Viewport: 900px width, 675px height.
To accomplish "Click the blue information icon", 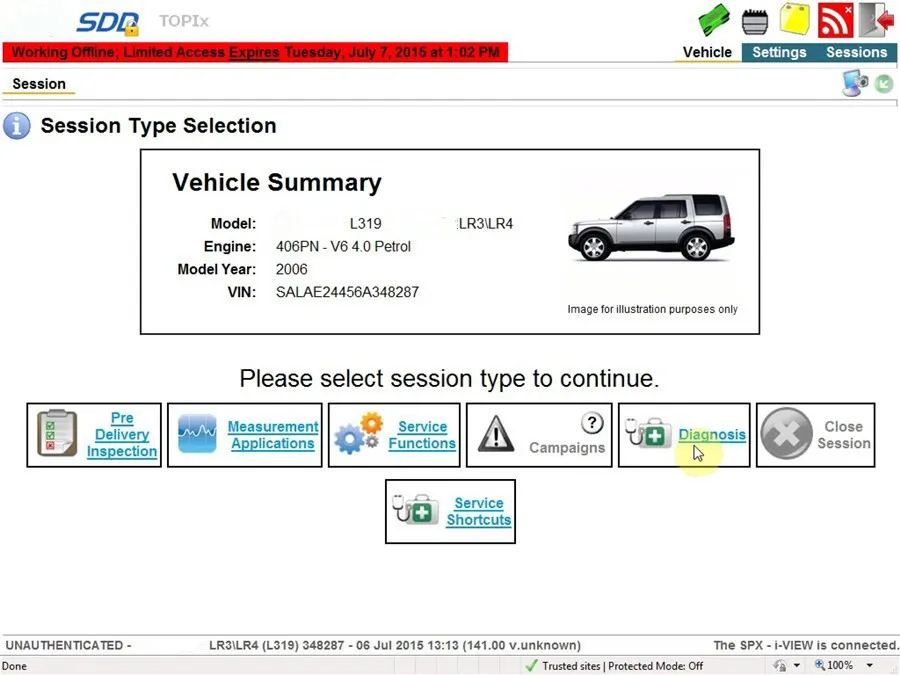I will coord(17,126).
